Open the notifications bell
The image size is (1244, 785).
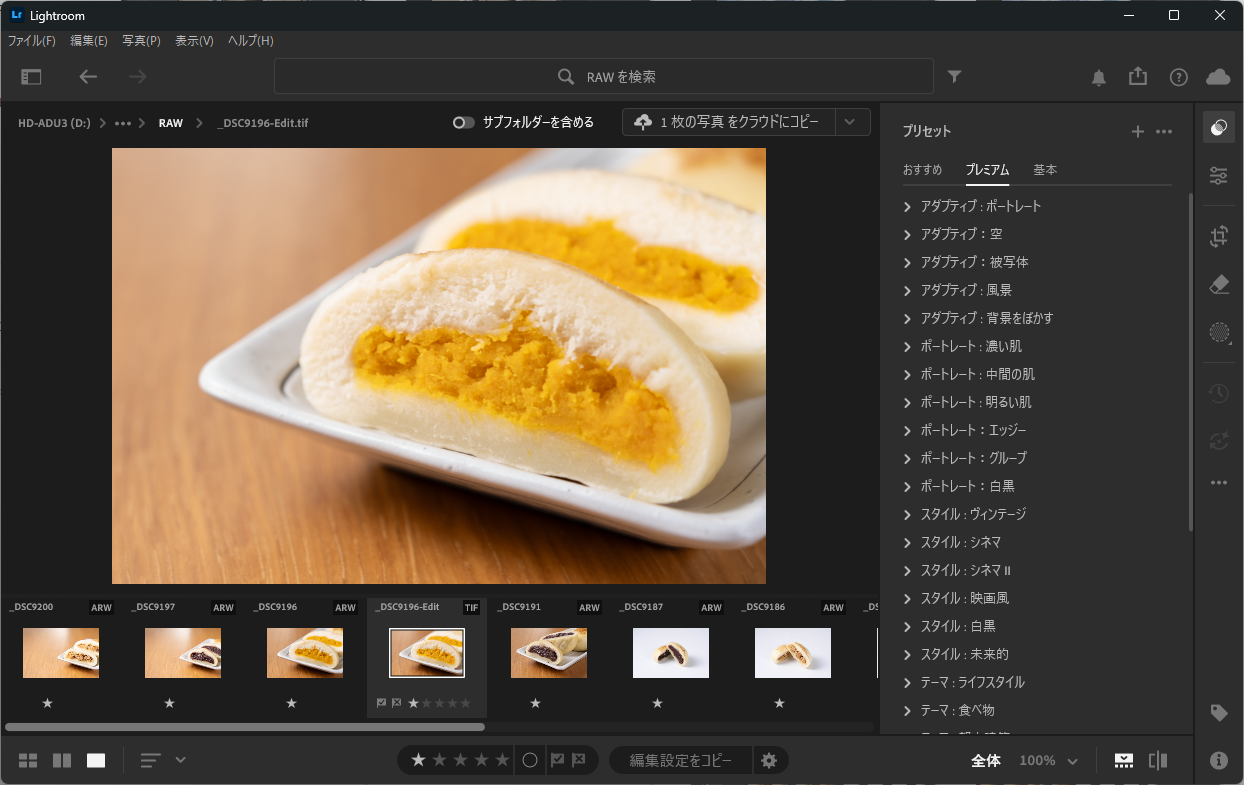pos(1099,77)
